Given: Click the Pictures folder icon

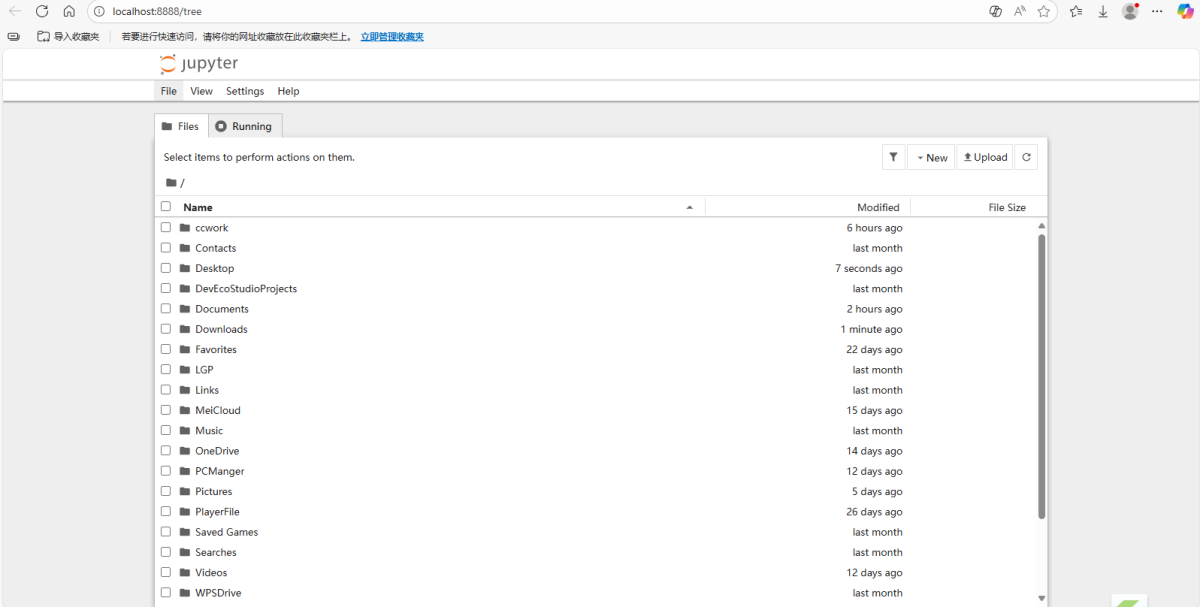Looking at the screenshot, I should [x=185, y=492].
